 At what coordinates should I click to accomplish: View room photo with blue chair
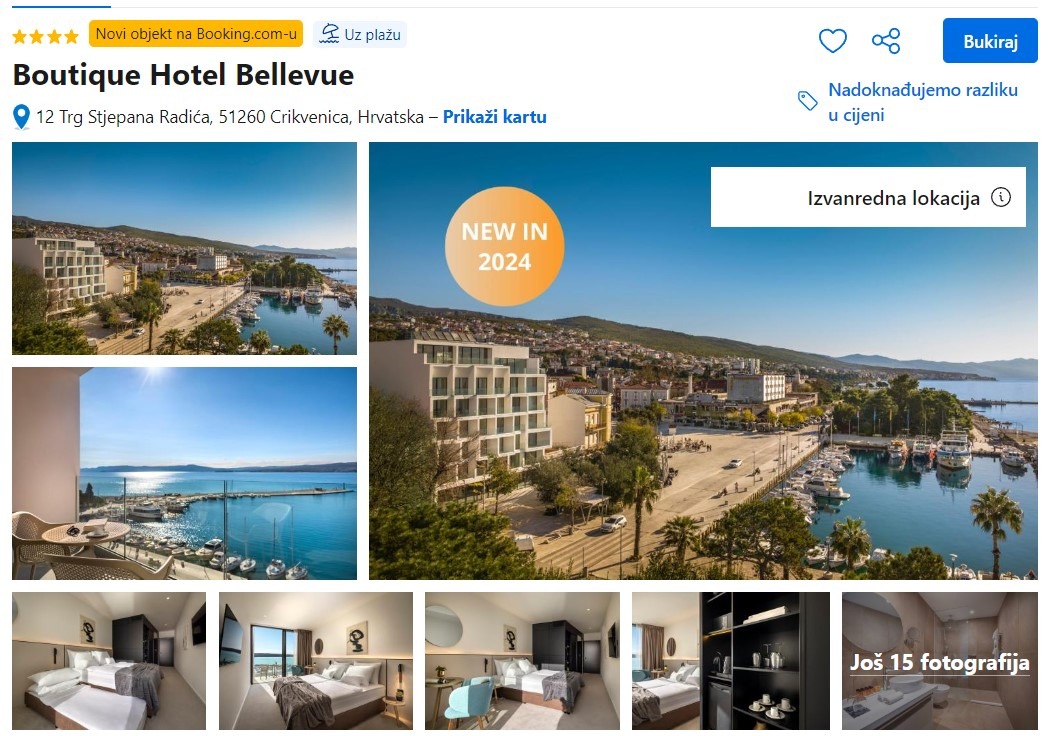click(522, 660)
